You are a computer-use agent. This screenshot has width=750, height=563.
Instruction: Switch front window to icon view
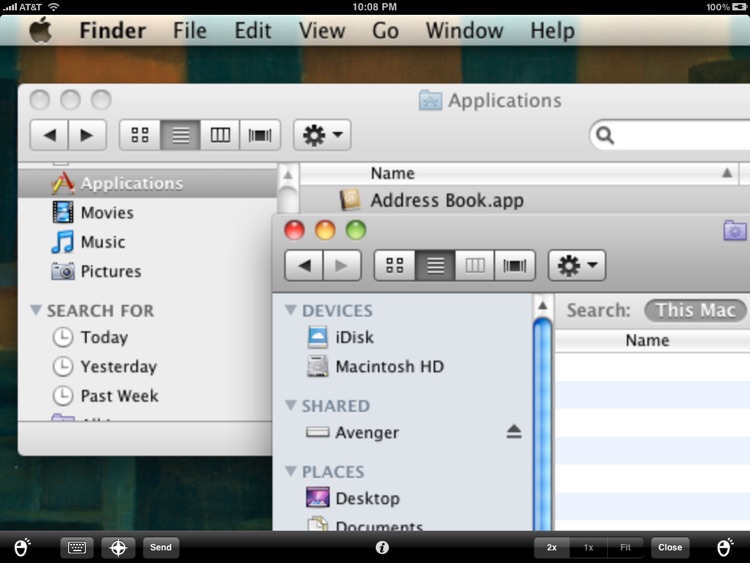(x=395, y=265)
